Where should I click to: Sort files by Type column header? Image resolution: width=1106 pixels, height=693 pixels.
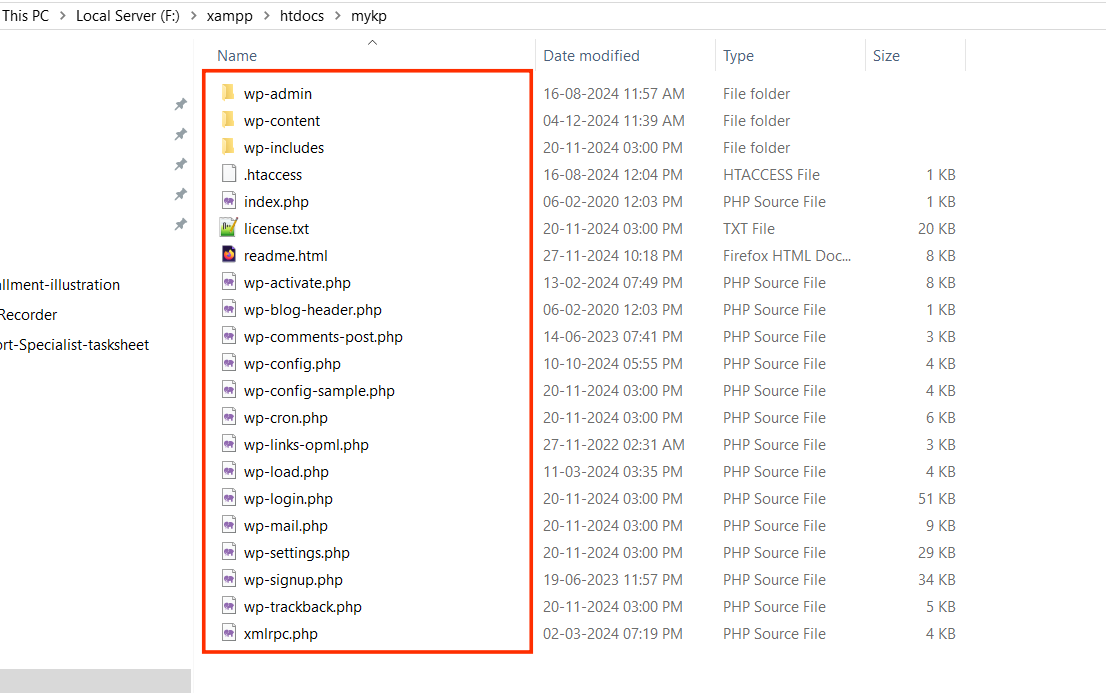pos(738,56)
